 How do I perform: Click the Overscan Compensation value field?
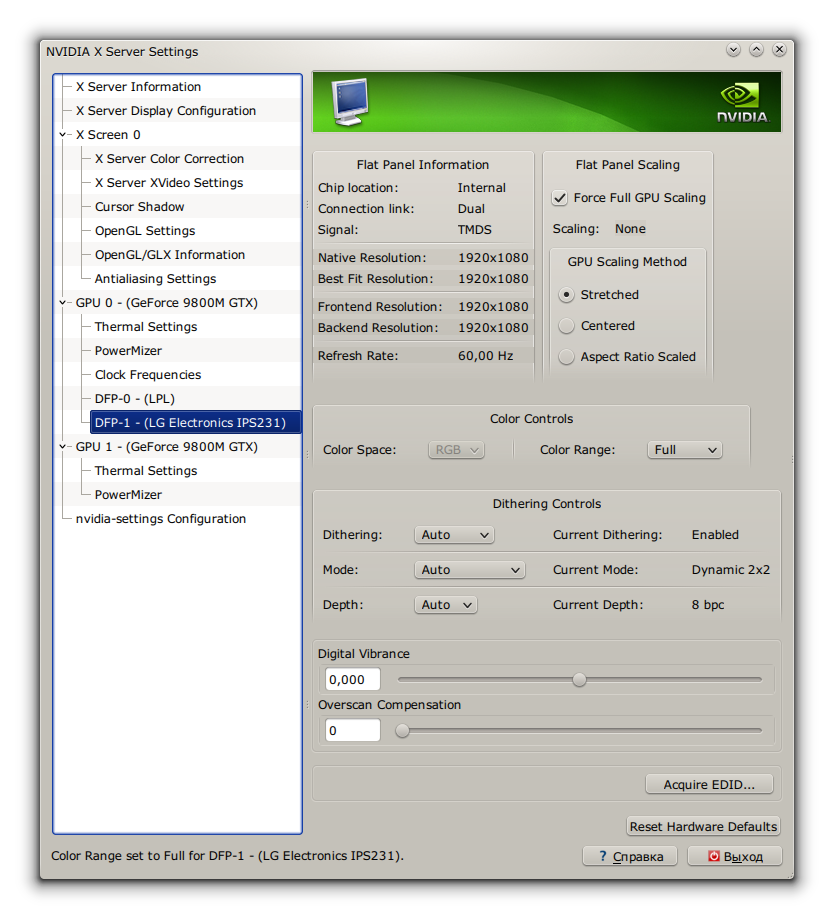[352, 731]
